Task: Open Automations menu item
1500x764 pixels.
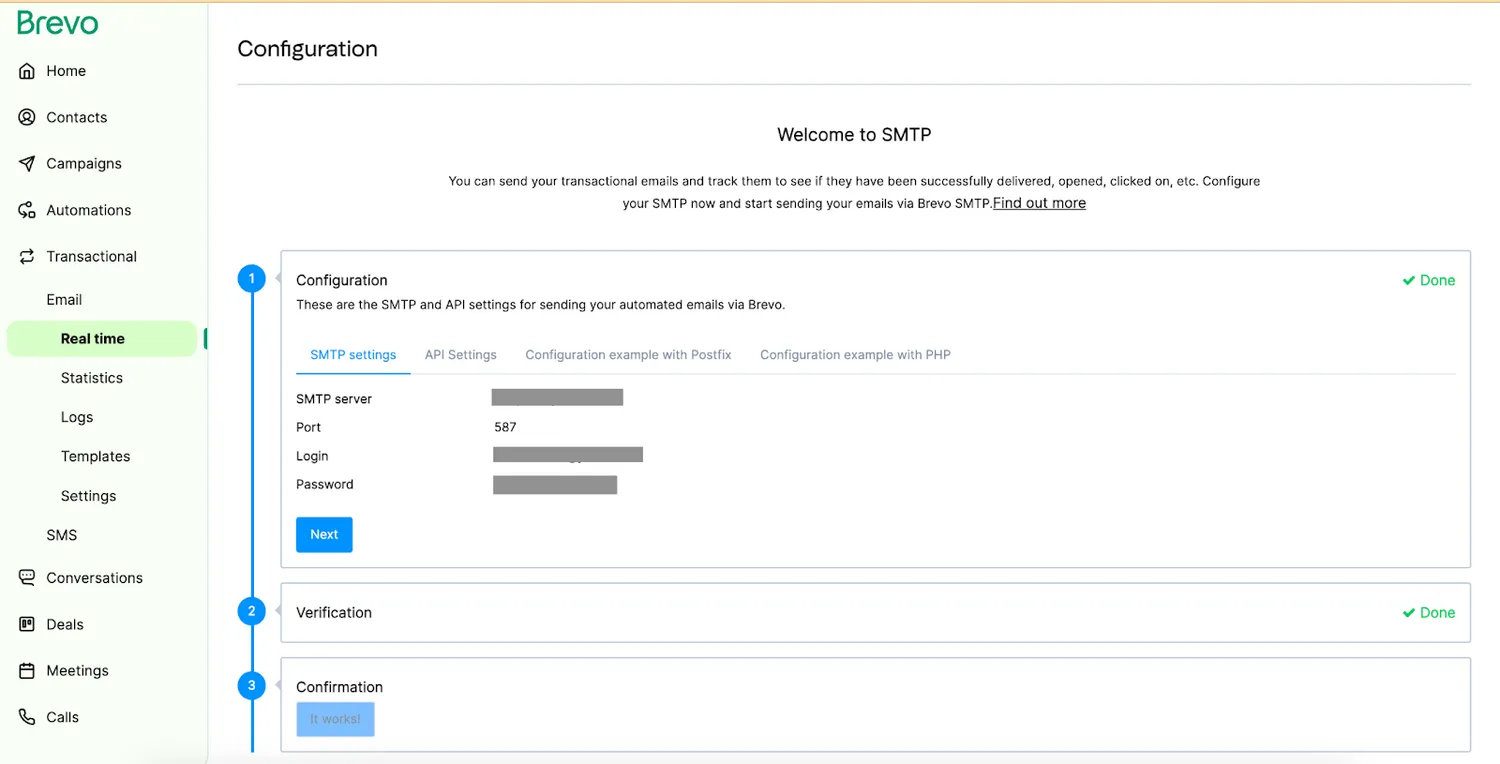Action: 89,210
